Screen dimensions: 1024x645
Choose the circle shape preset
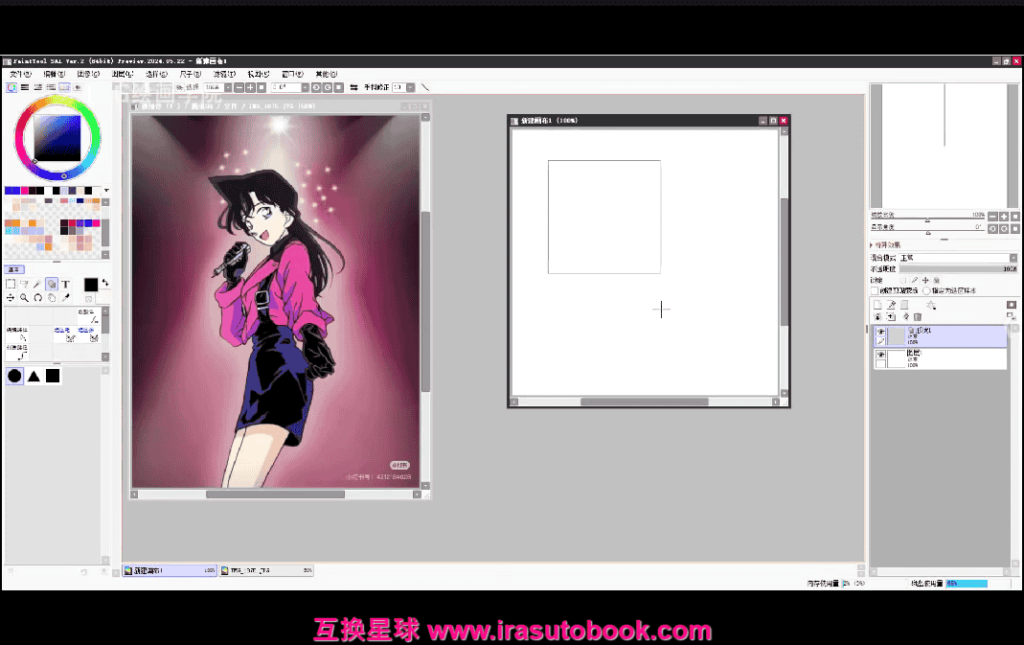(14, 375)
